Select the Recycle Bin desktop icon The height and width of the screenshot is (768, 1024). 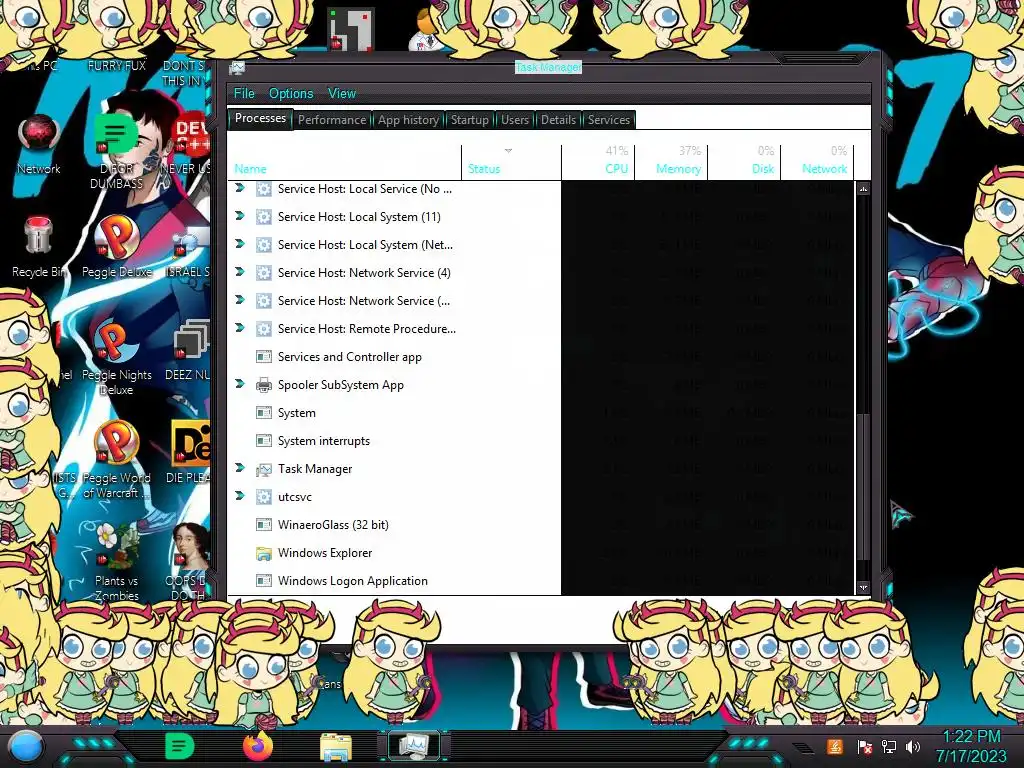[x=38, y=247]
